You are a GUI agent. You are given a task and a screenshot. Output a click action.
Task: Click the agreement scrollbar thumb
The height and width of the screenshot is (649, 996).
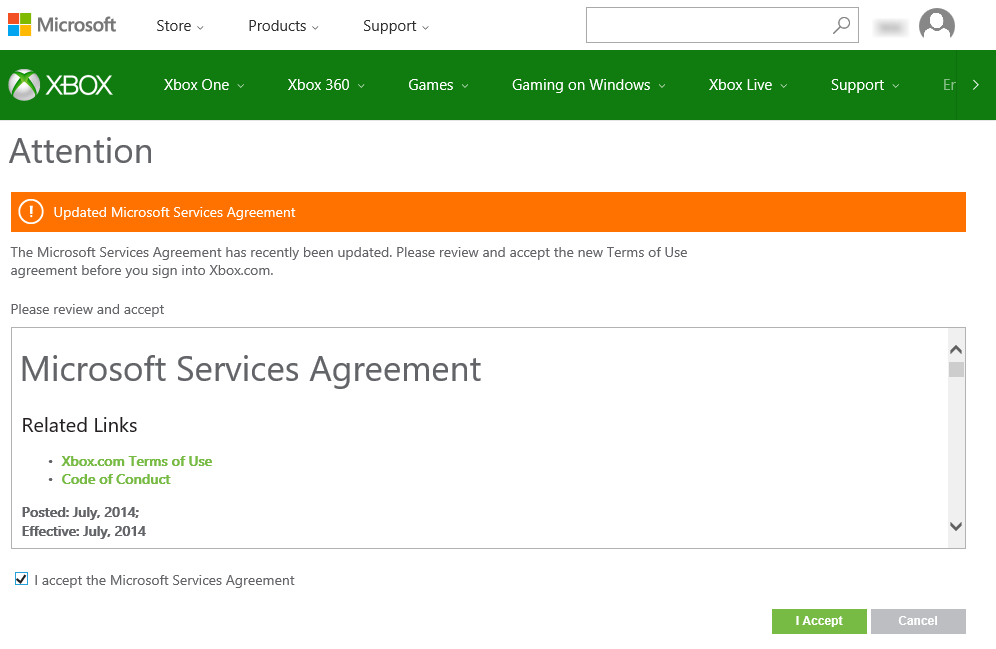click(956, 369)
